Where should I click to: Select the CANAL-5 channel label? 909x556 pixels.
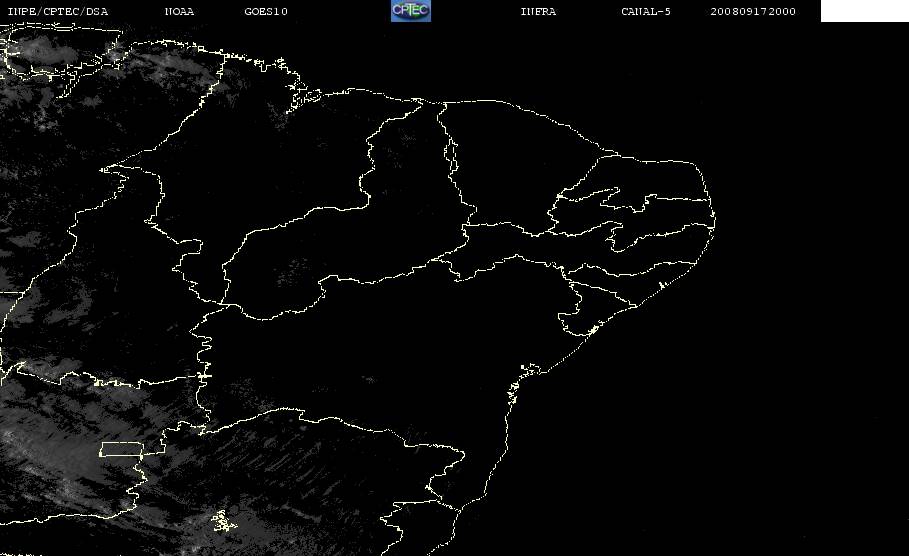tap(646, 12)
